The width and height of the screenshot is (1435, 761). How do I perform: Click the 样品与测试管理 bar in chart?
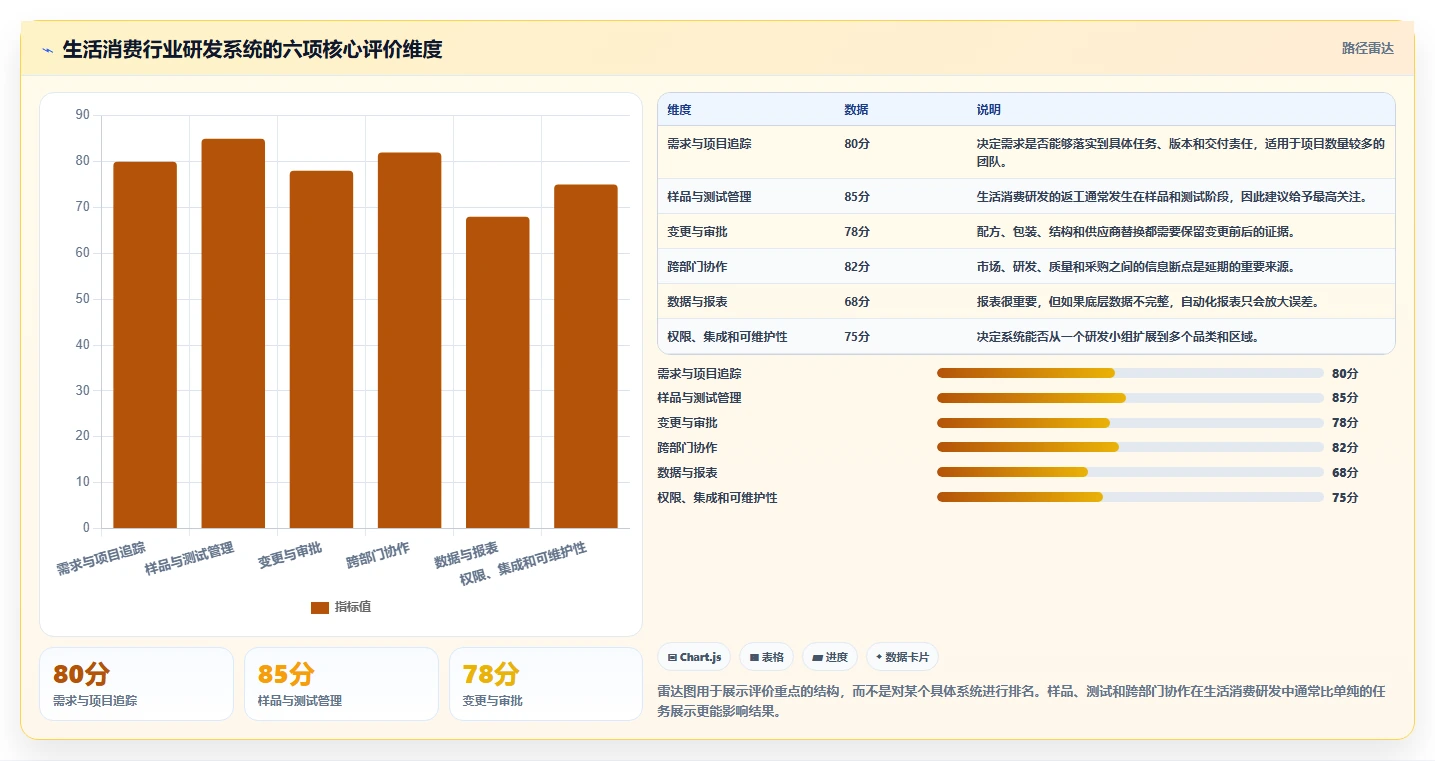(233, 333)
